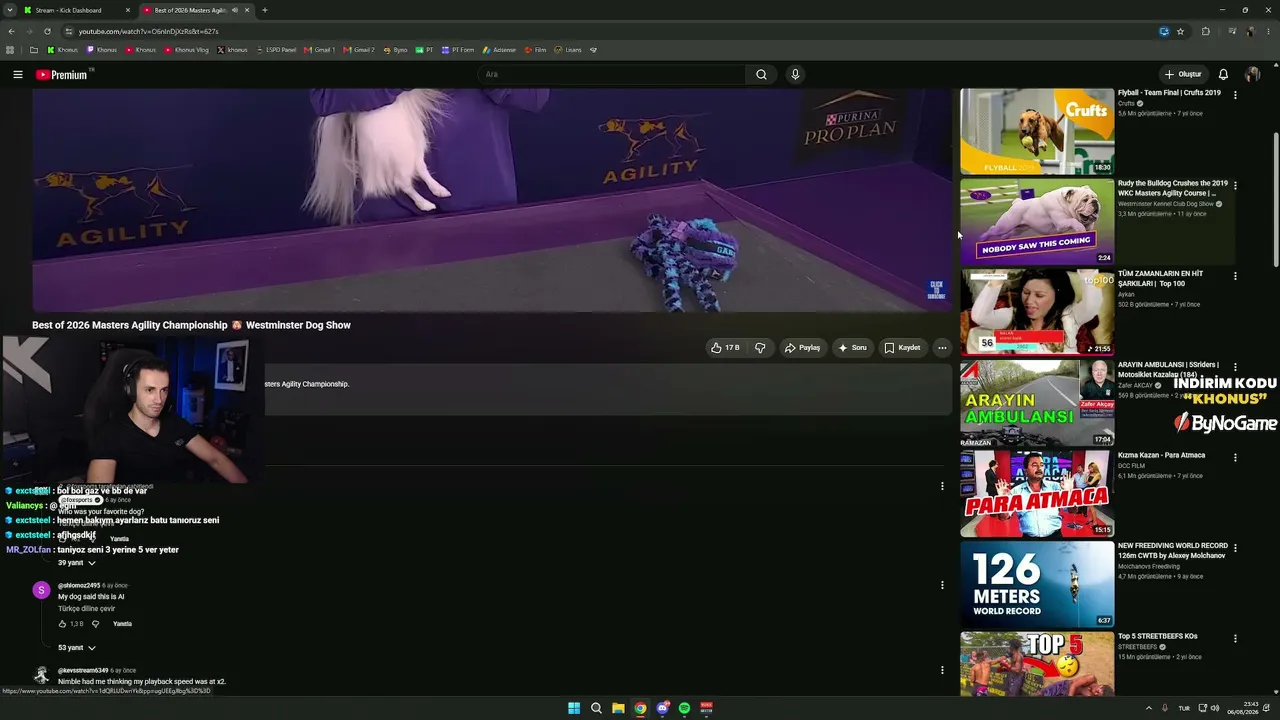Open File Explorer from the taskbar
Screen dimensions: 1280x720
618,708
